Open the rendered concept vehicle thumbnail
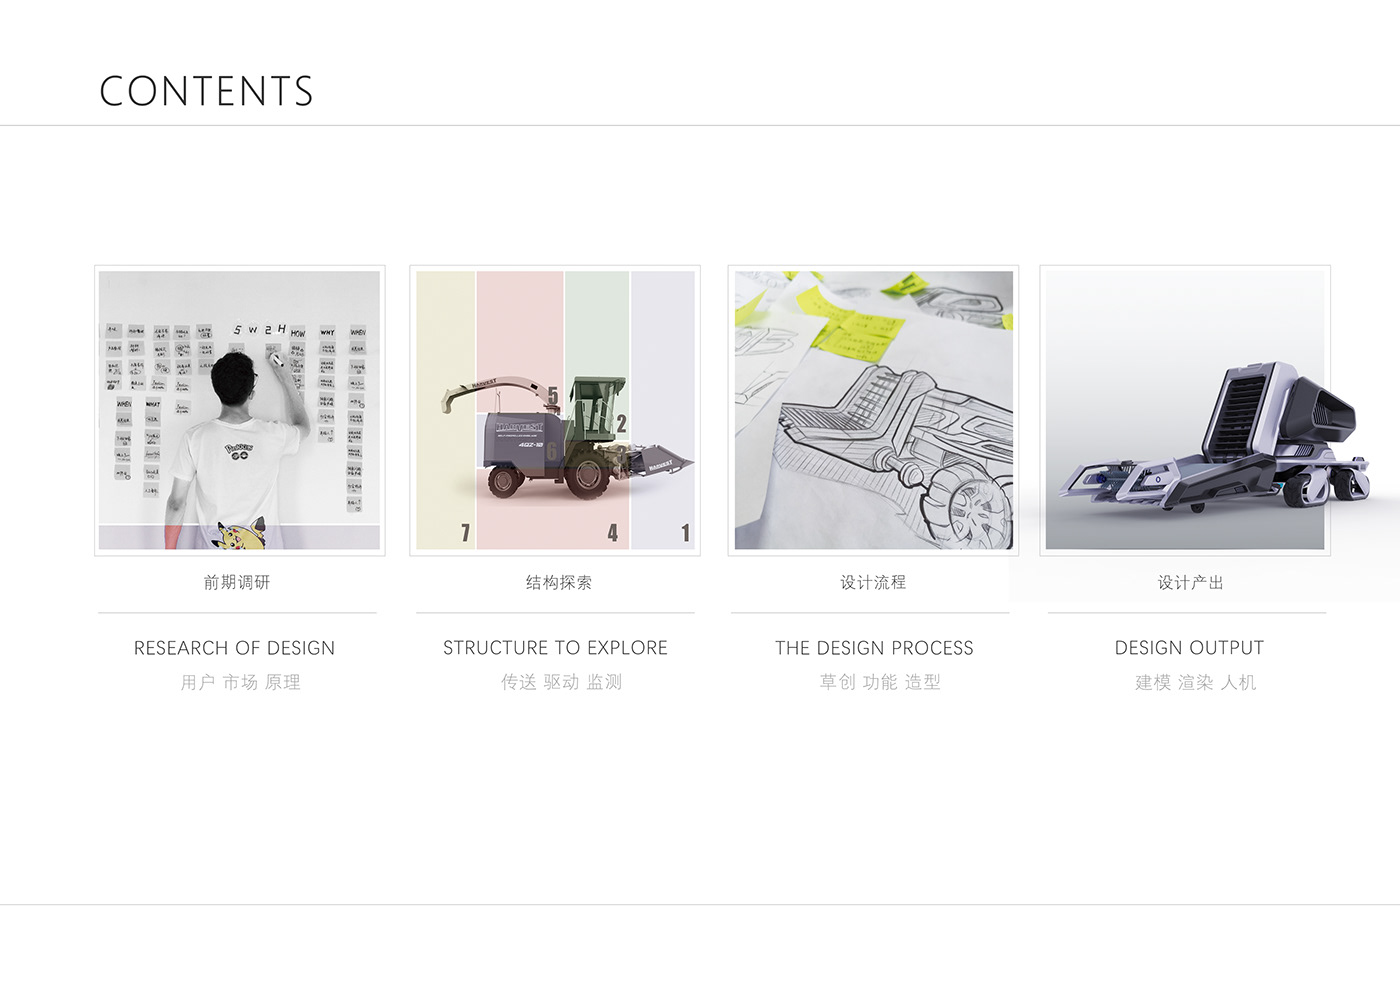Viewport: 1400px width, 990px height. 1185,410
